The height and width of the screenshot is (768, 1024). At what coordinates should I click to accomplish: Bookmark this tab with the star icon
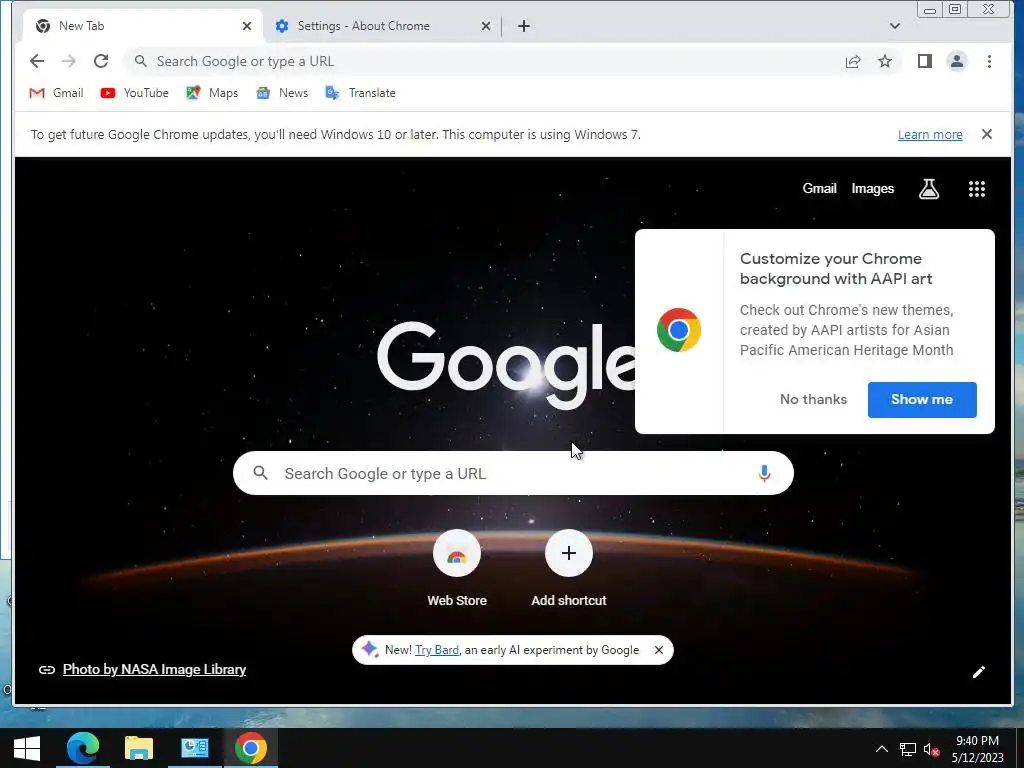click(x=885, y=61)
